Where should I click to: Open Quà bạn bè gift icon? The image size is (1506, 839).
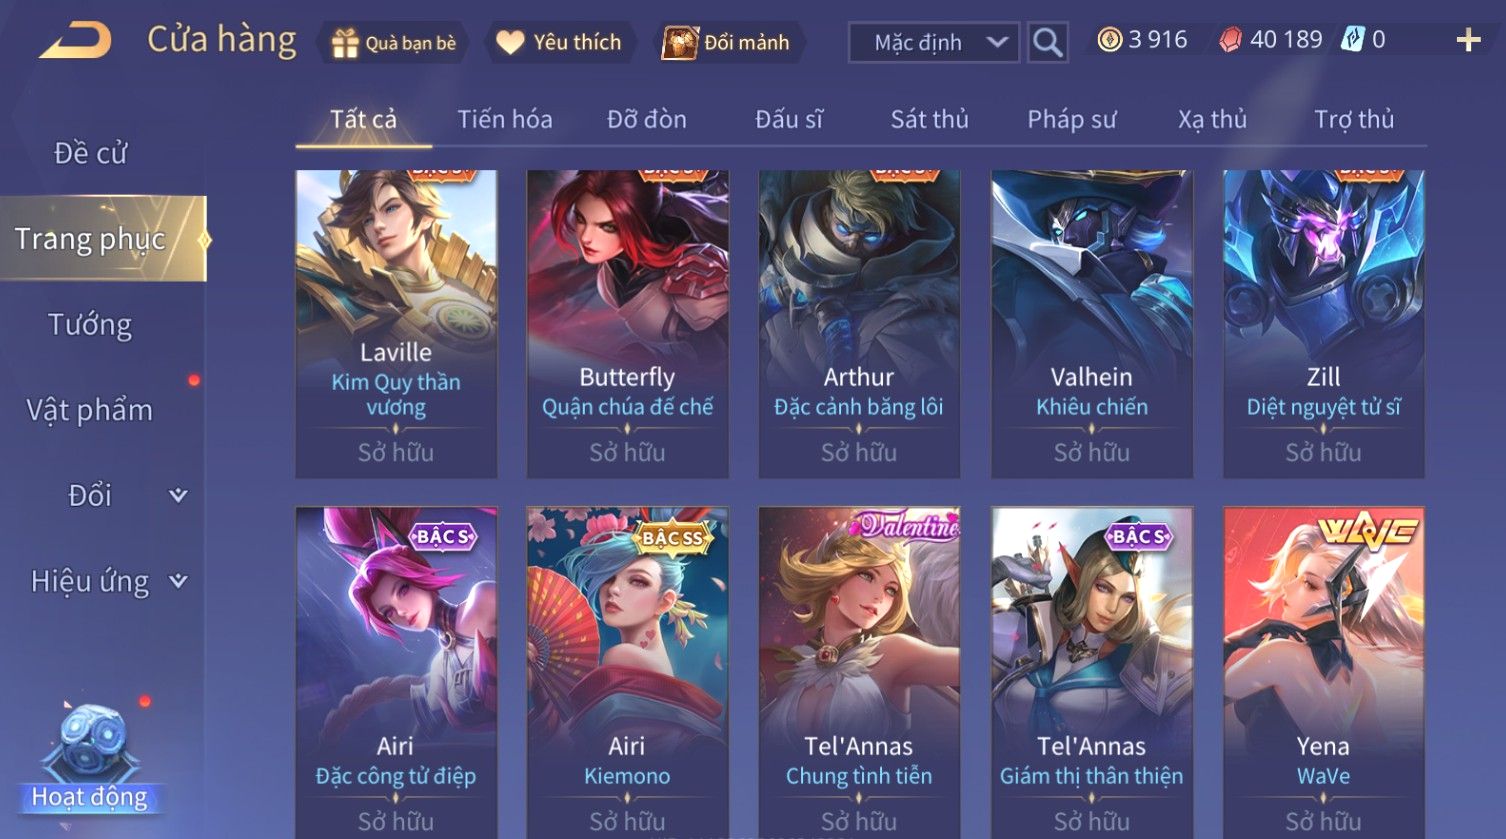click(345, 43)
